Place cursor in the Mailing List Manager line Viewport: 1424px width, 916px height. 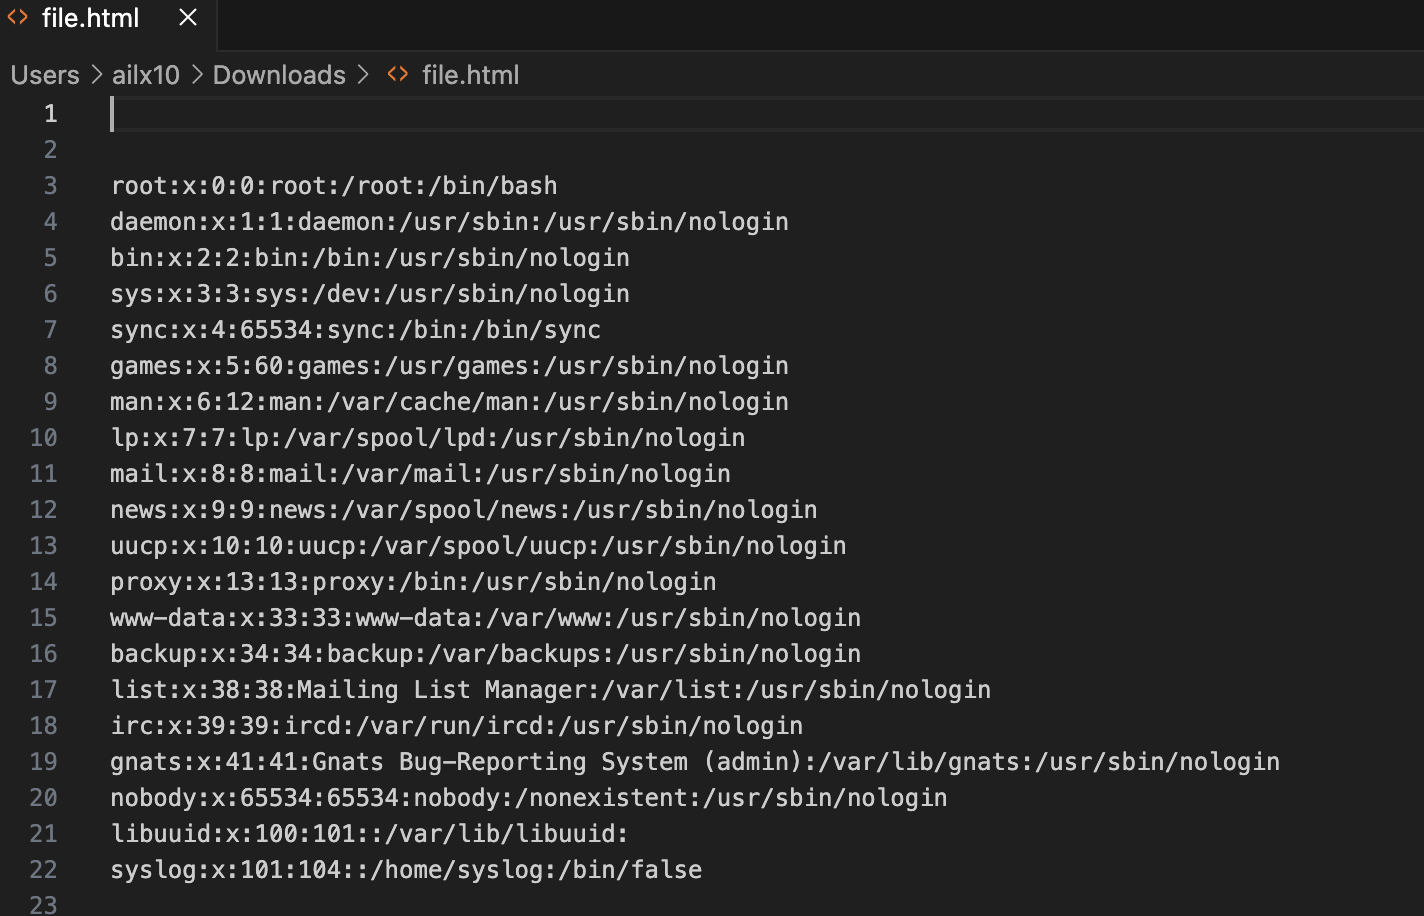pos(550,690)
